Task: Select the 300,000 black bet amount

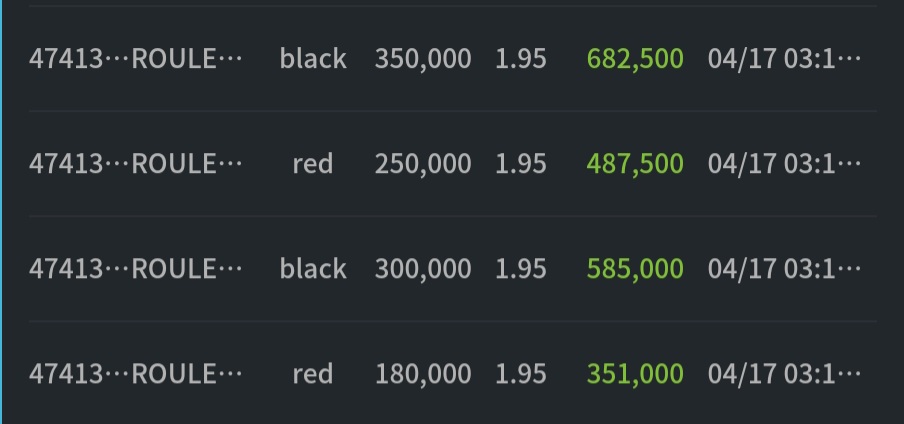Action: pos(423,269)
